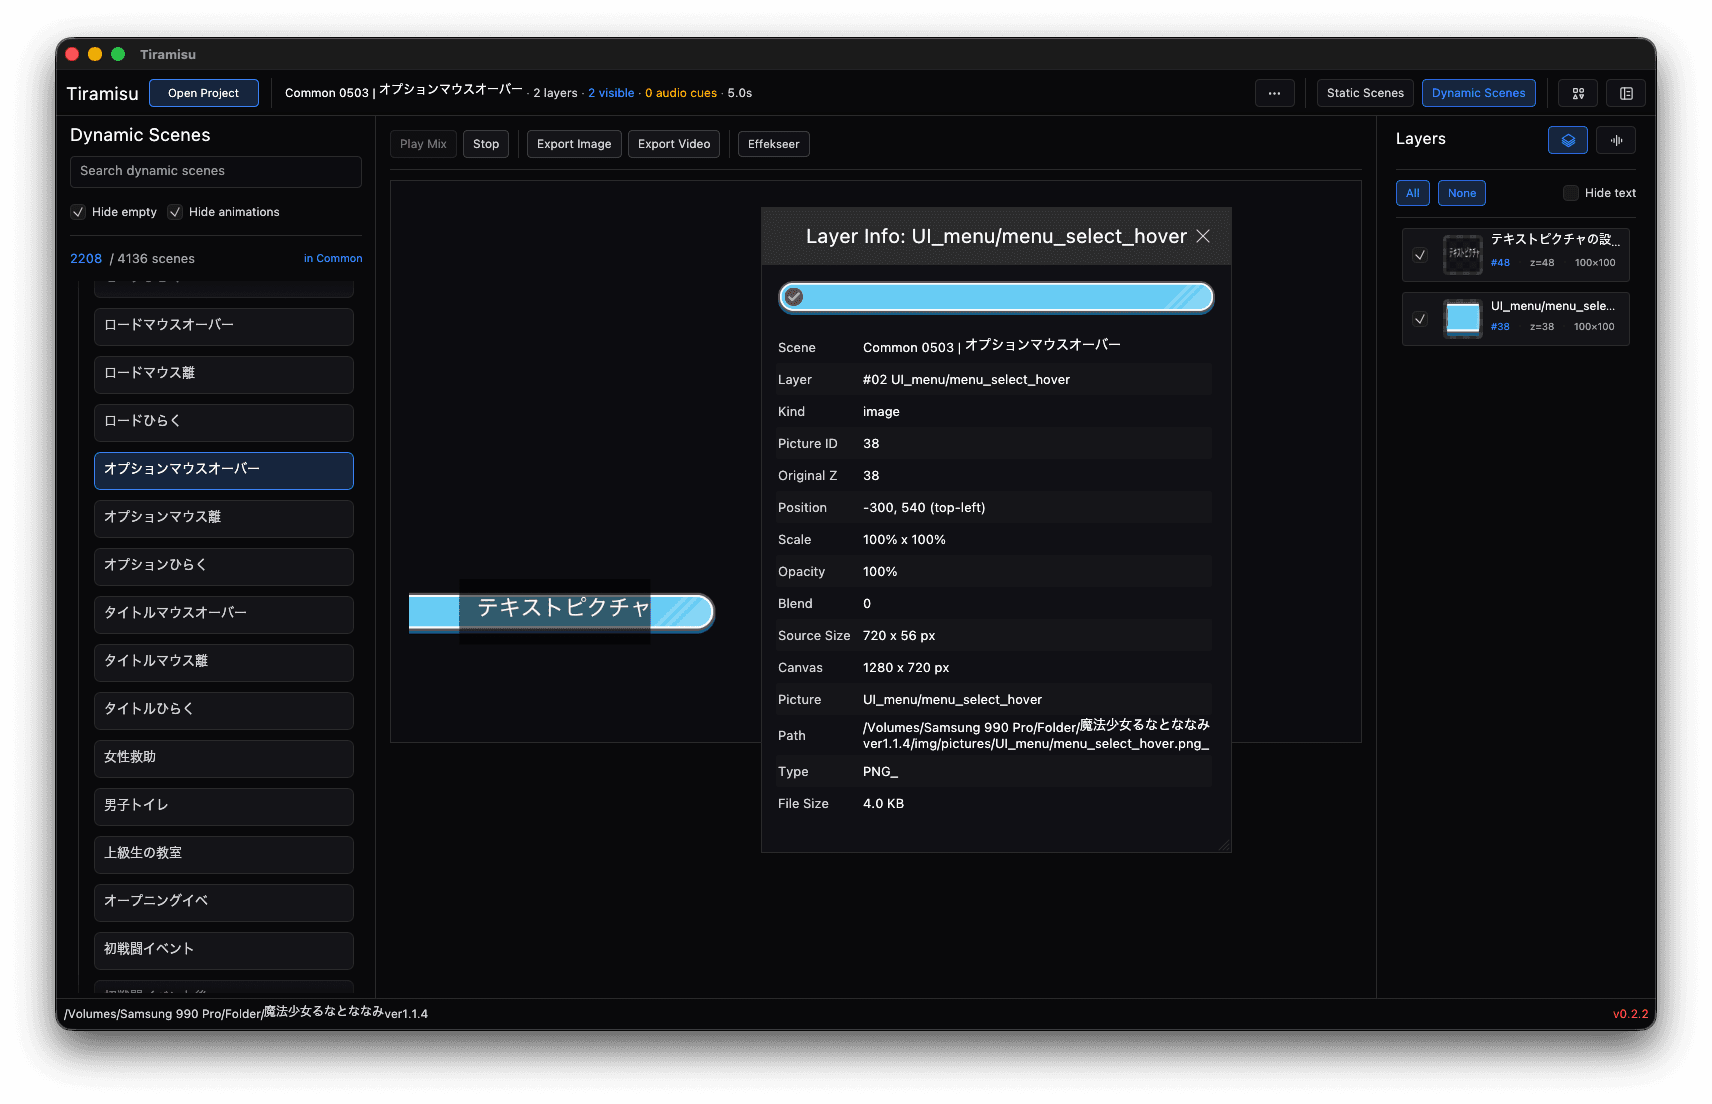Select scene ロードマウスオーバー
Viewport: 1712px width, 1104px height.
point(224,326)
